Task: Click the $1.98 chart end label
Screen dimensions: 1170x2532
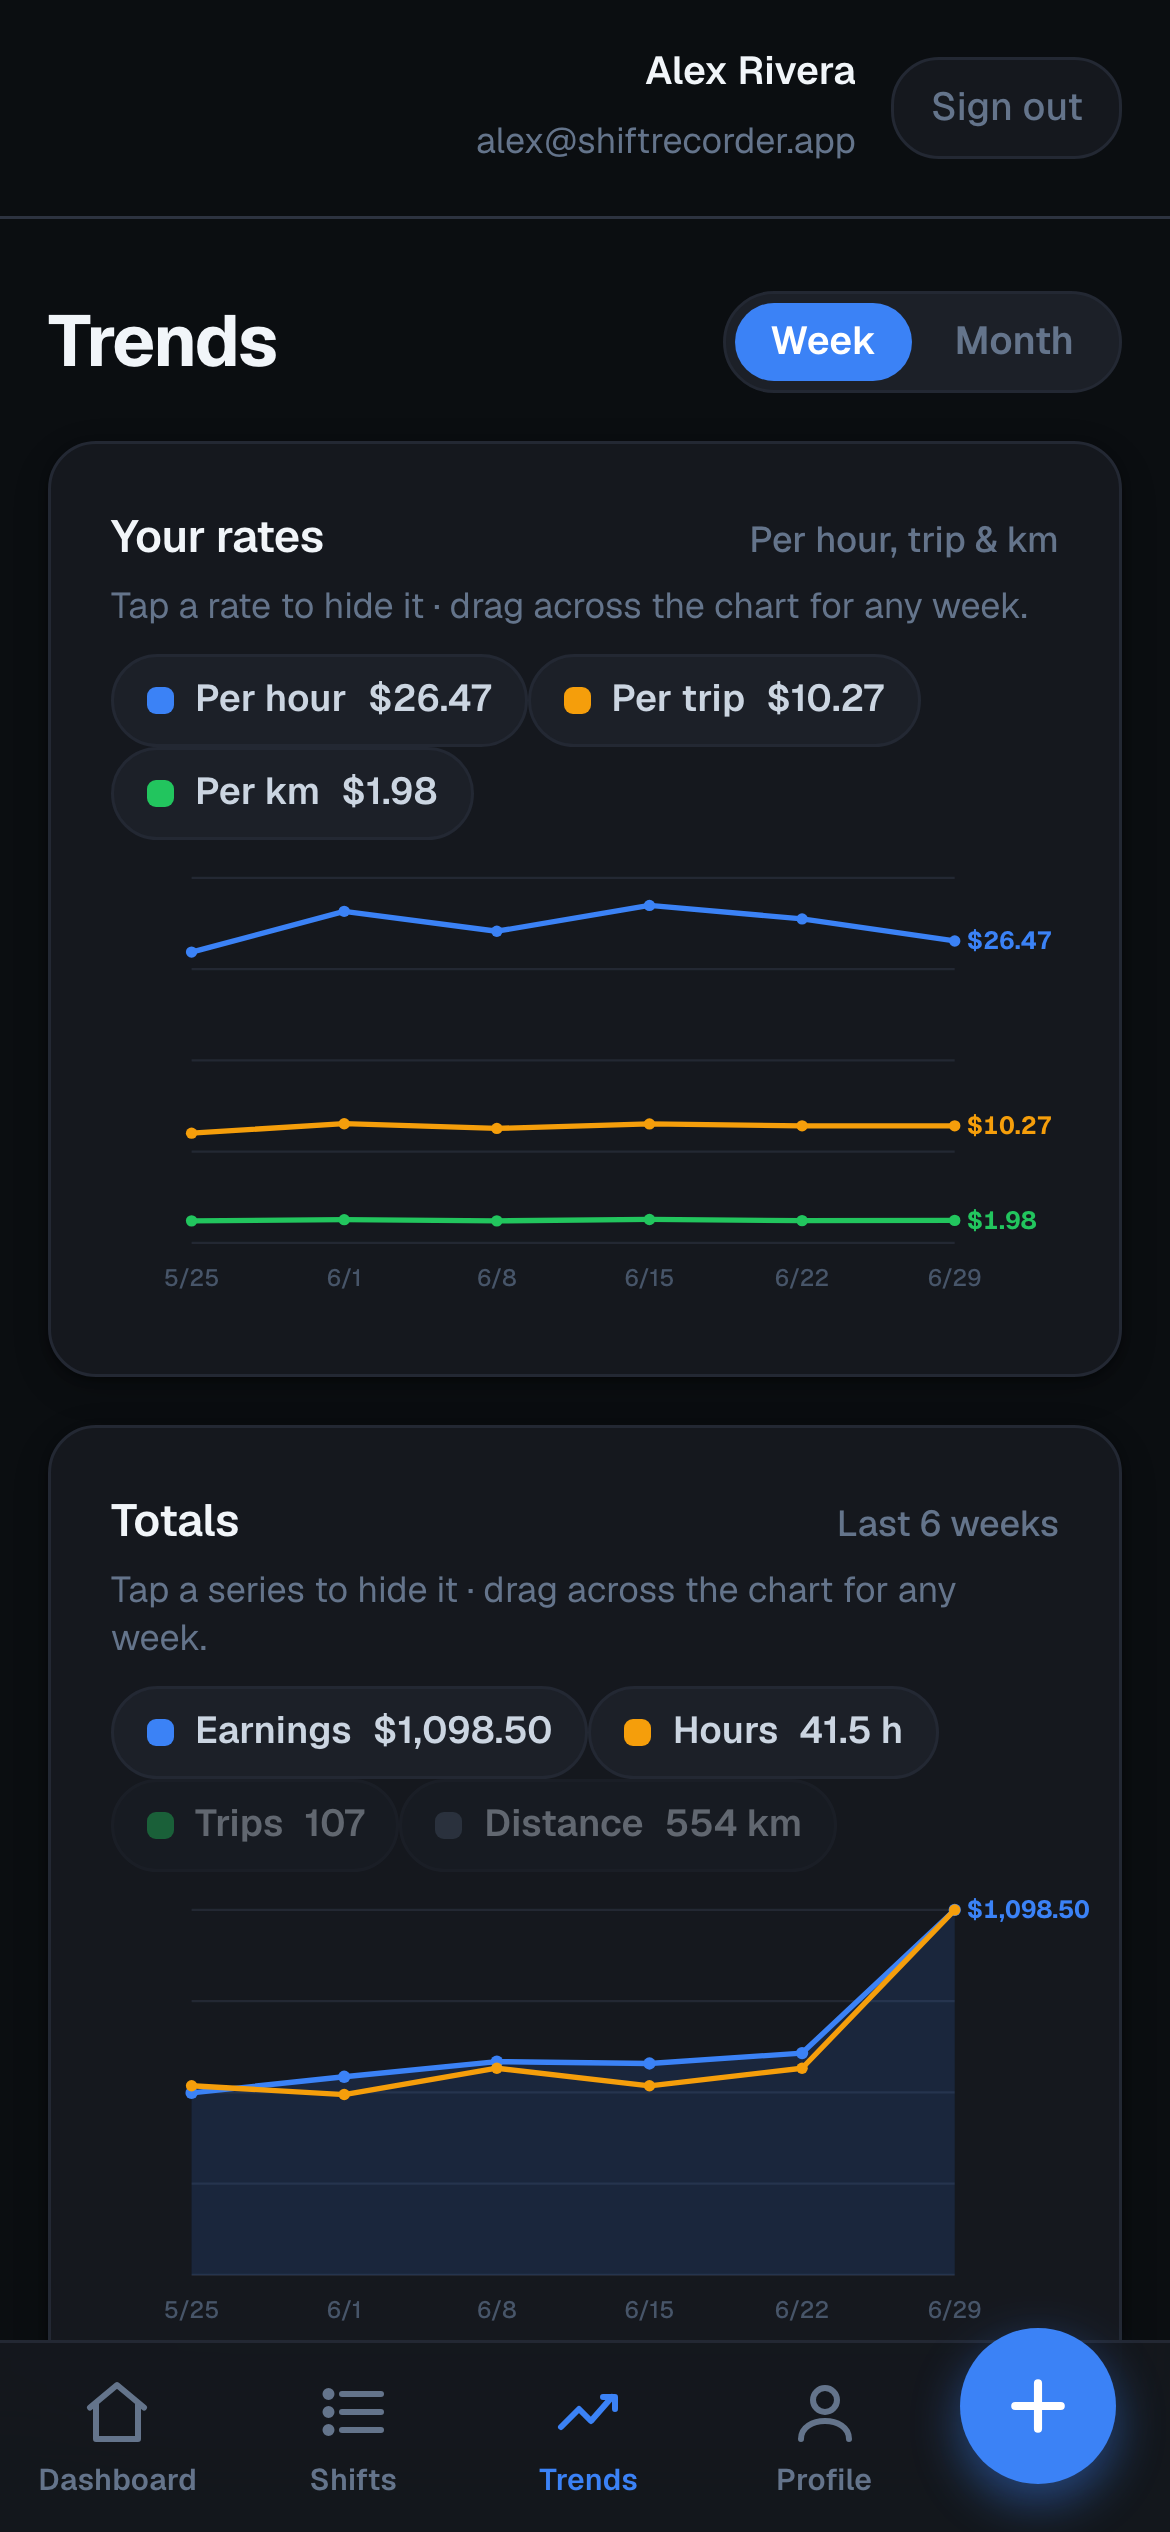Action: click(x=1001, y=1220)
